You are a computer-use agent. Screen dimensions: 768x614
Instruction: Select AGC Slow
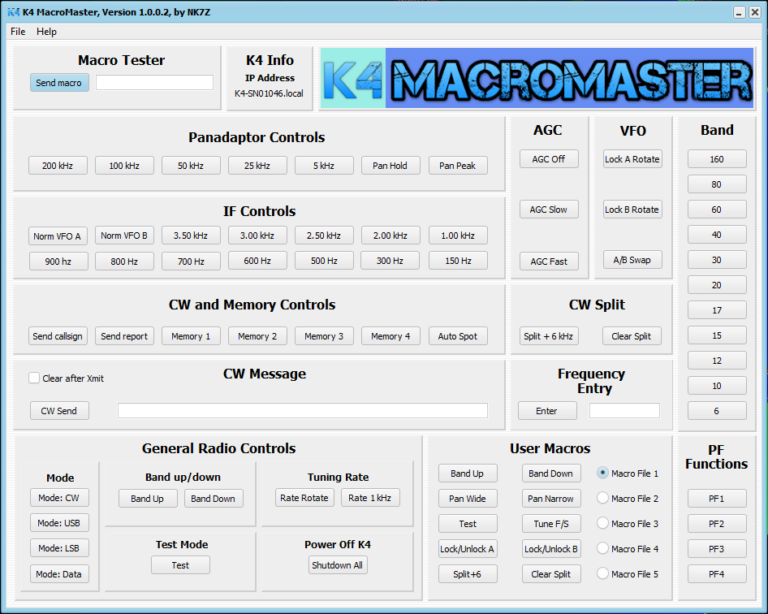[549, 209]
